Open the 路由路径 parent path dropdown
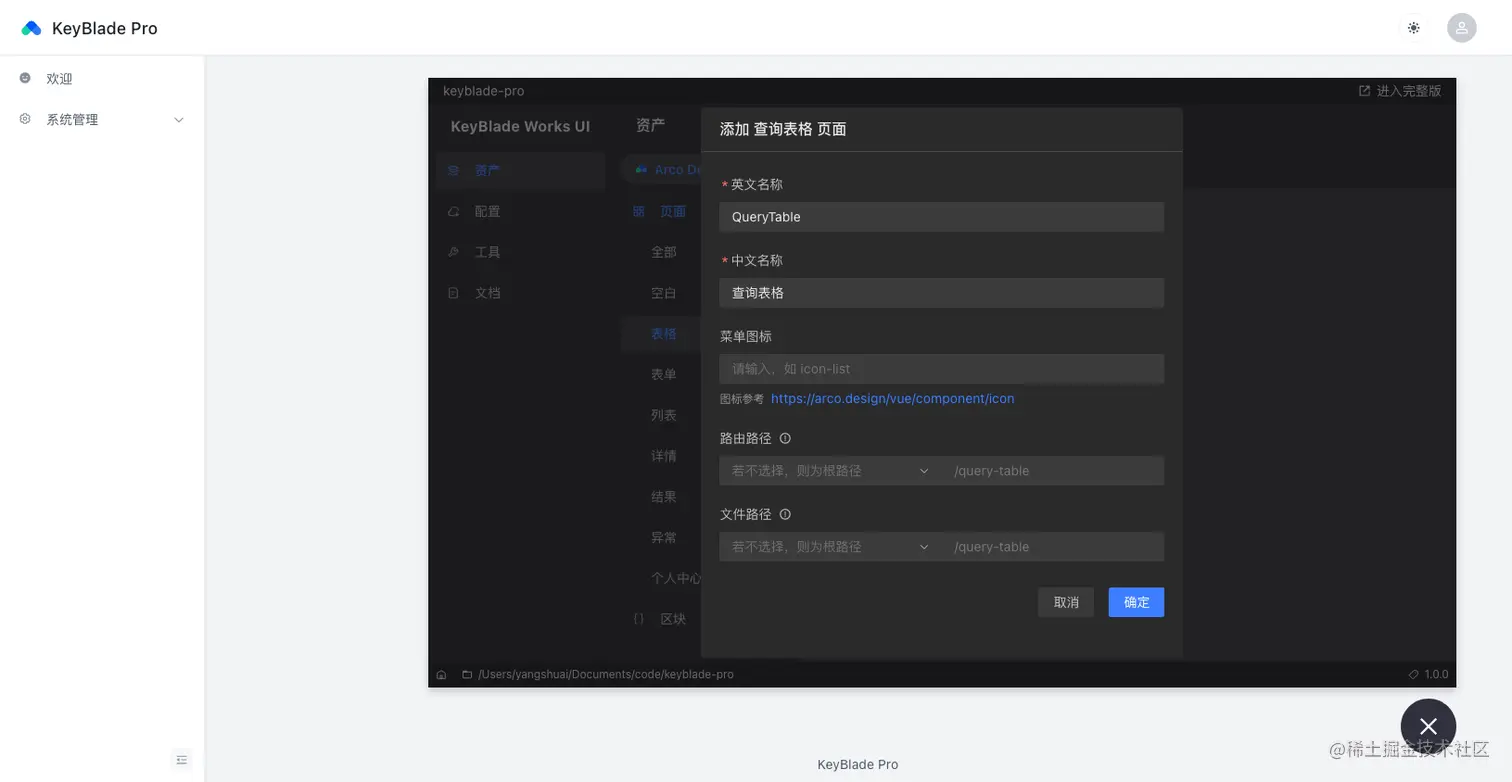The image size is (1512, 782). click(923, 470)
